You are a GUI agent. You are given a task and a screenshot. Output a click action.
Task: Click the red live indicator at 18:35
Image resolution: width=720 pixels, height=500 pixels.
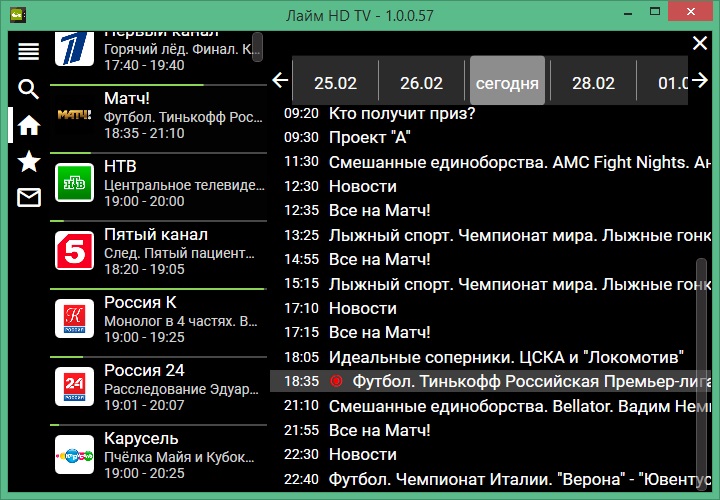click(336, 381)
